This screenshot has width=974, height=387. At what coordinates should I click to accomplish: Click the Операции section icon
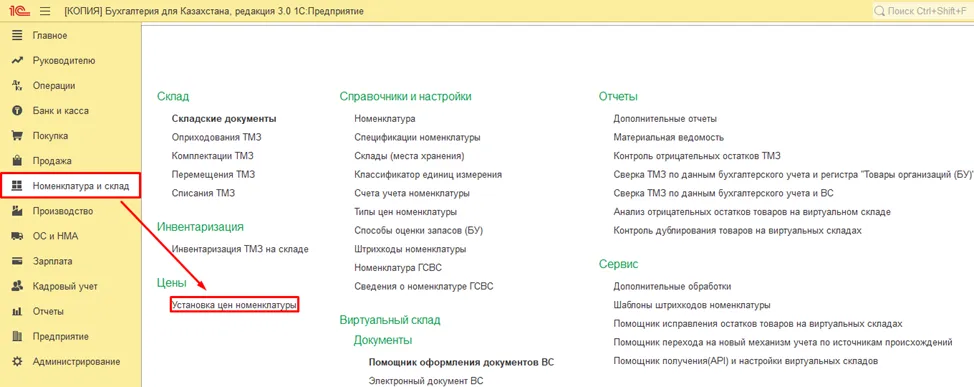tap(17, 86)
